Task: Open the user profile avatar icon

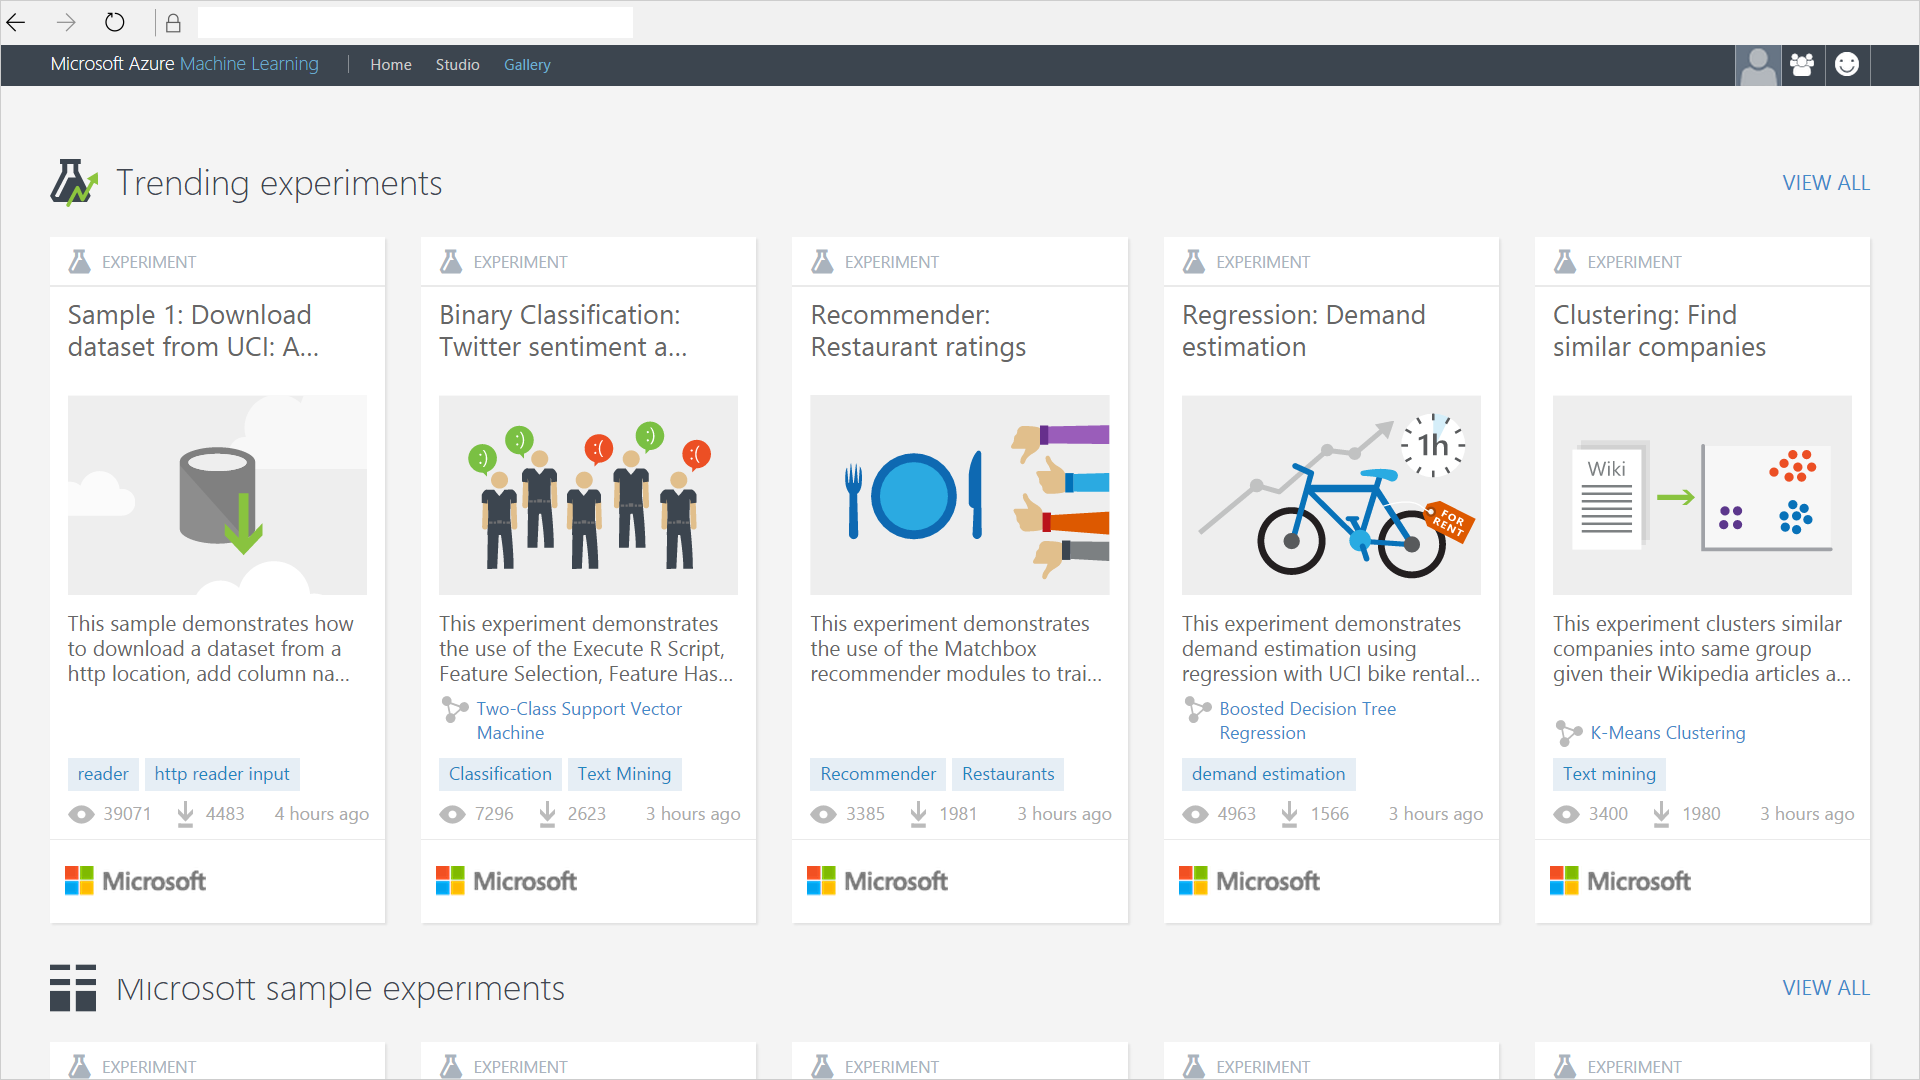Action: click(1757, 65)
